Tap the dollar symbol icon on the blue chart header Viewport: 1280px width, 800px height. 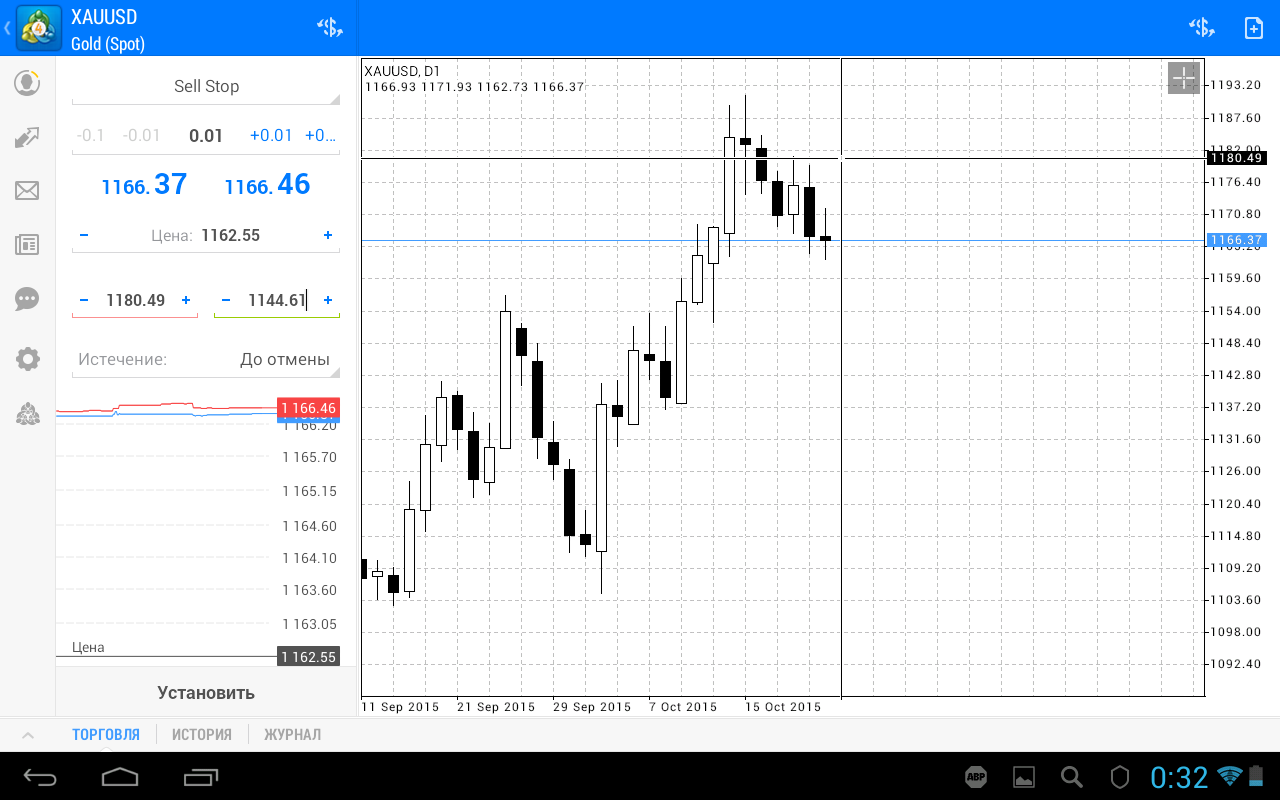(1201, 28)
